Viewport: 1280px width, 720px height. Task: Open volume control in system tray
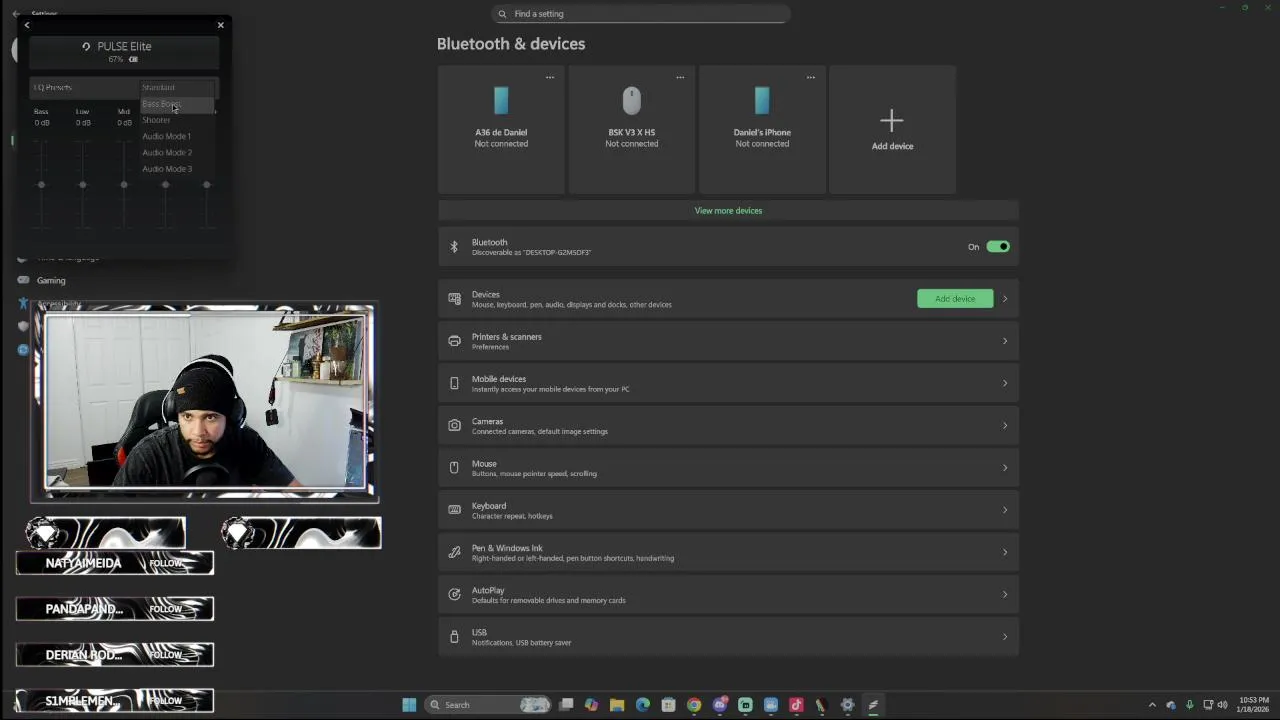pyautogui.click(x=1222, y=705)
